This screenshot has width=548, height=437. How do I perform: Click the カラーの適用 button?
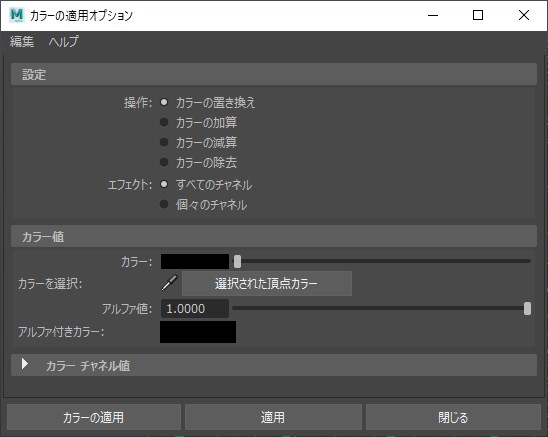click(x=94, y=417)
